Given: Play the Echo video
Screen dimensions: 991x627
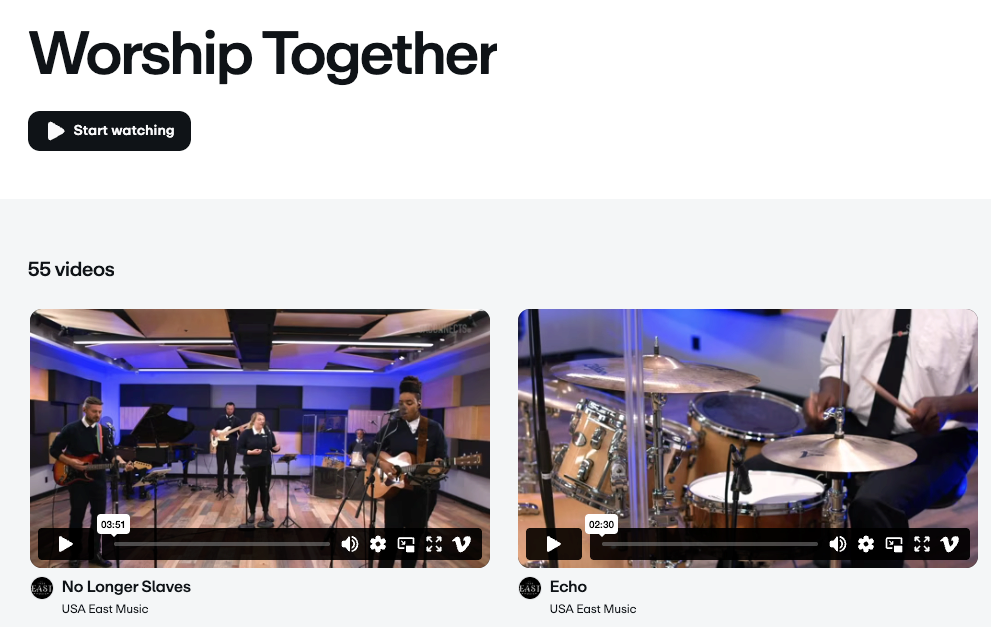Looking at the screenshot, I should [553, 544].
